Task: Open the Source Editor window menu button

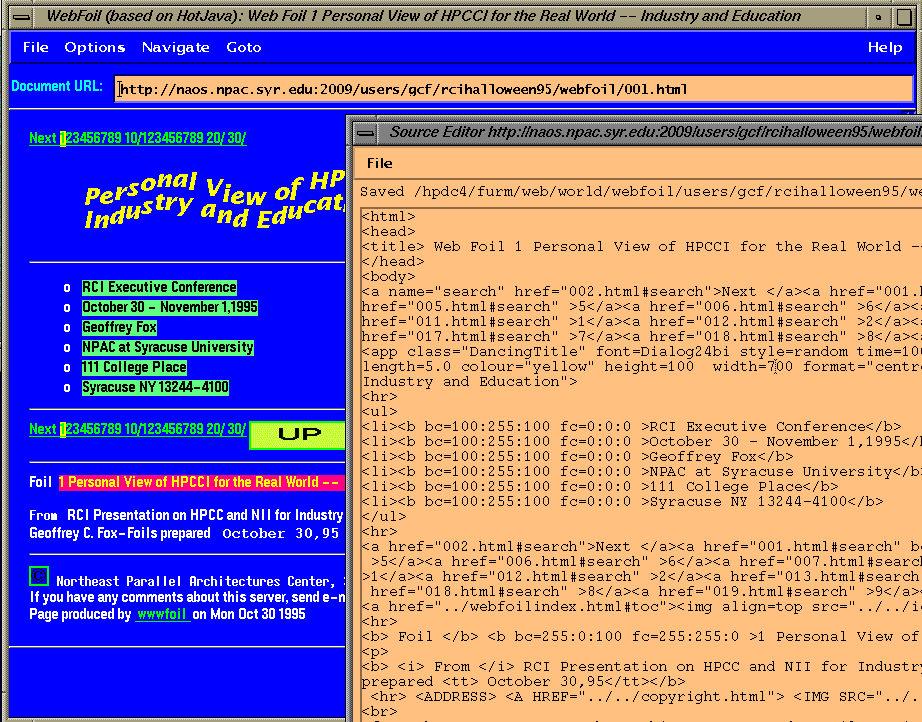Action: click(x=366, y=133)
